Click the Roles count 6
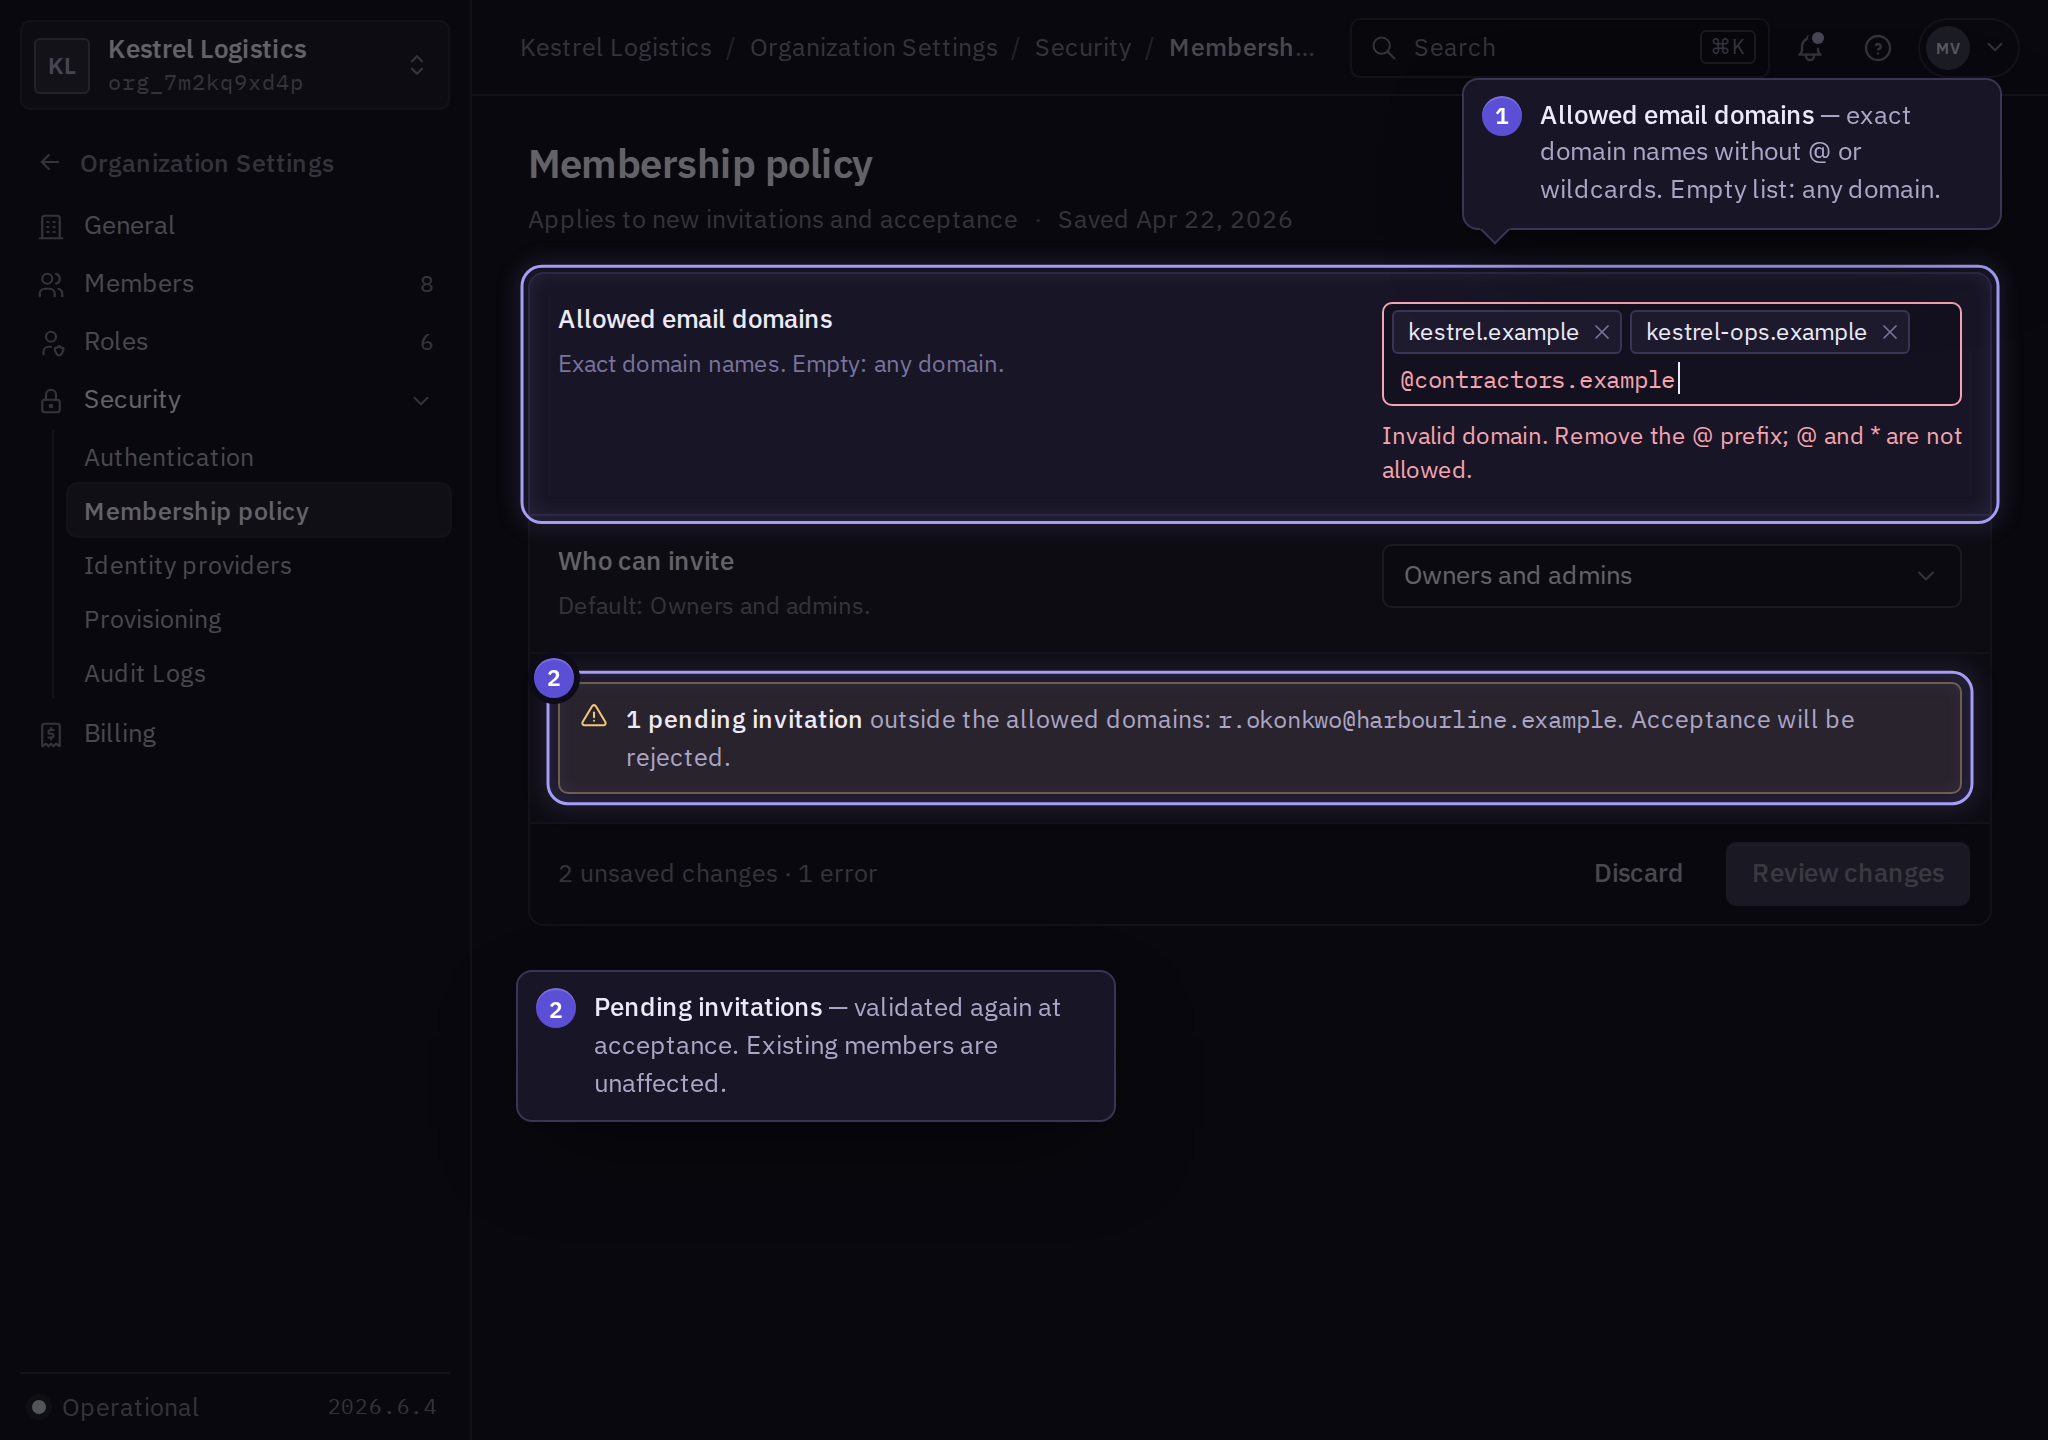Screen dimensions: 2048x1440 [427, 343]
